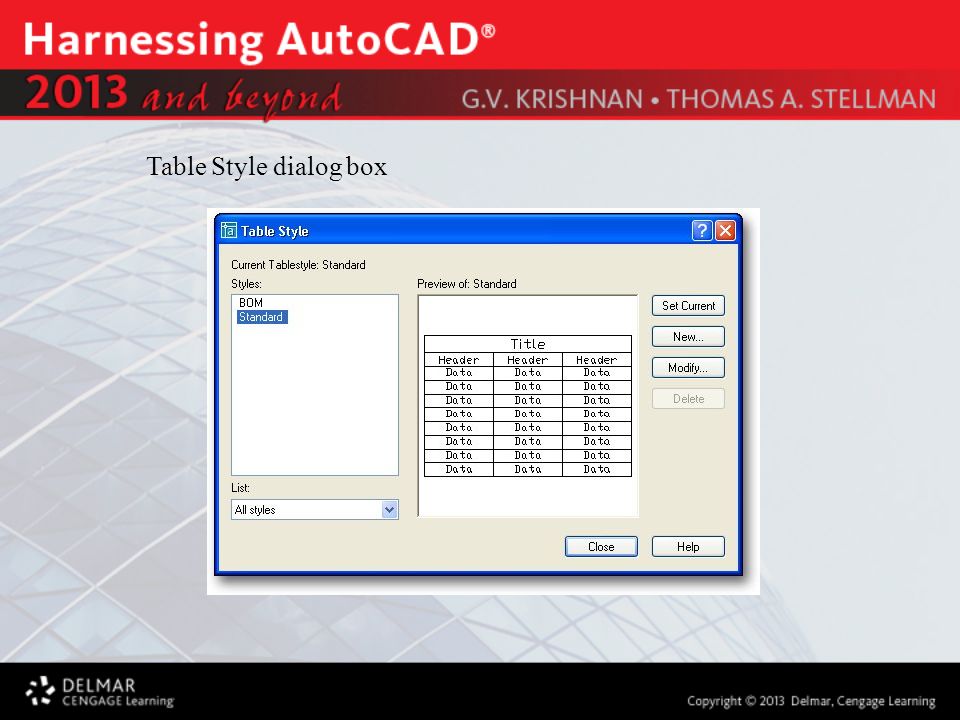Click the Table Style title bar icon

point(228,231)
